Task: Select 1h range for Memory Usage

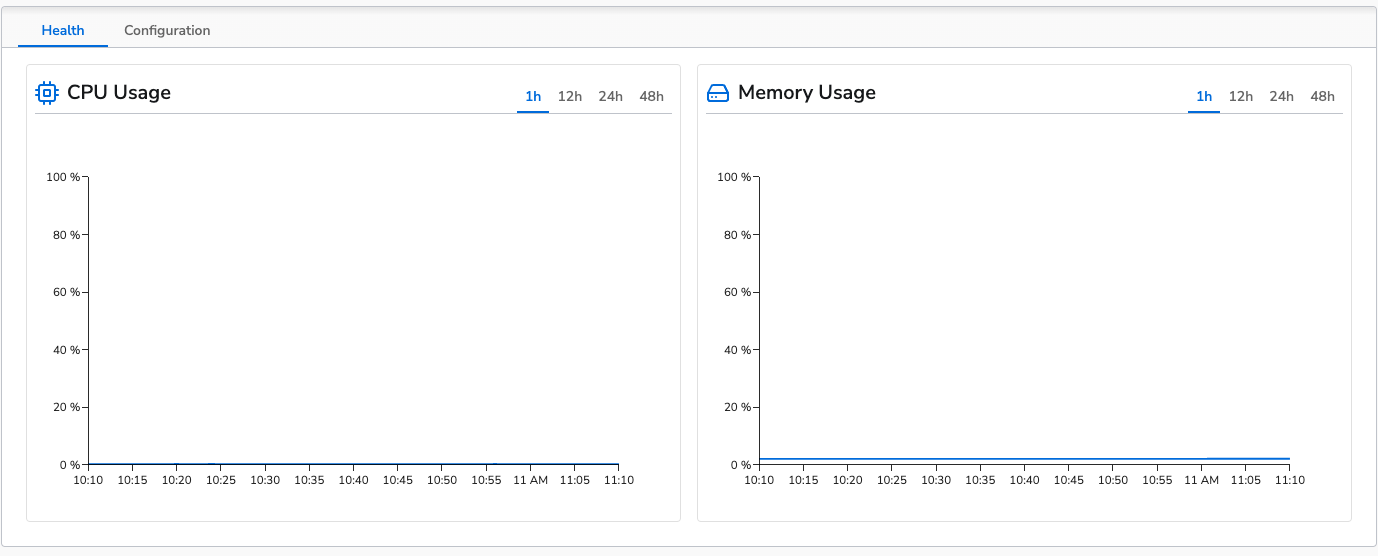Action: coord(1204,96)
